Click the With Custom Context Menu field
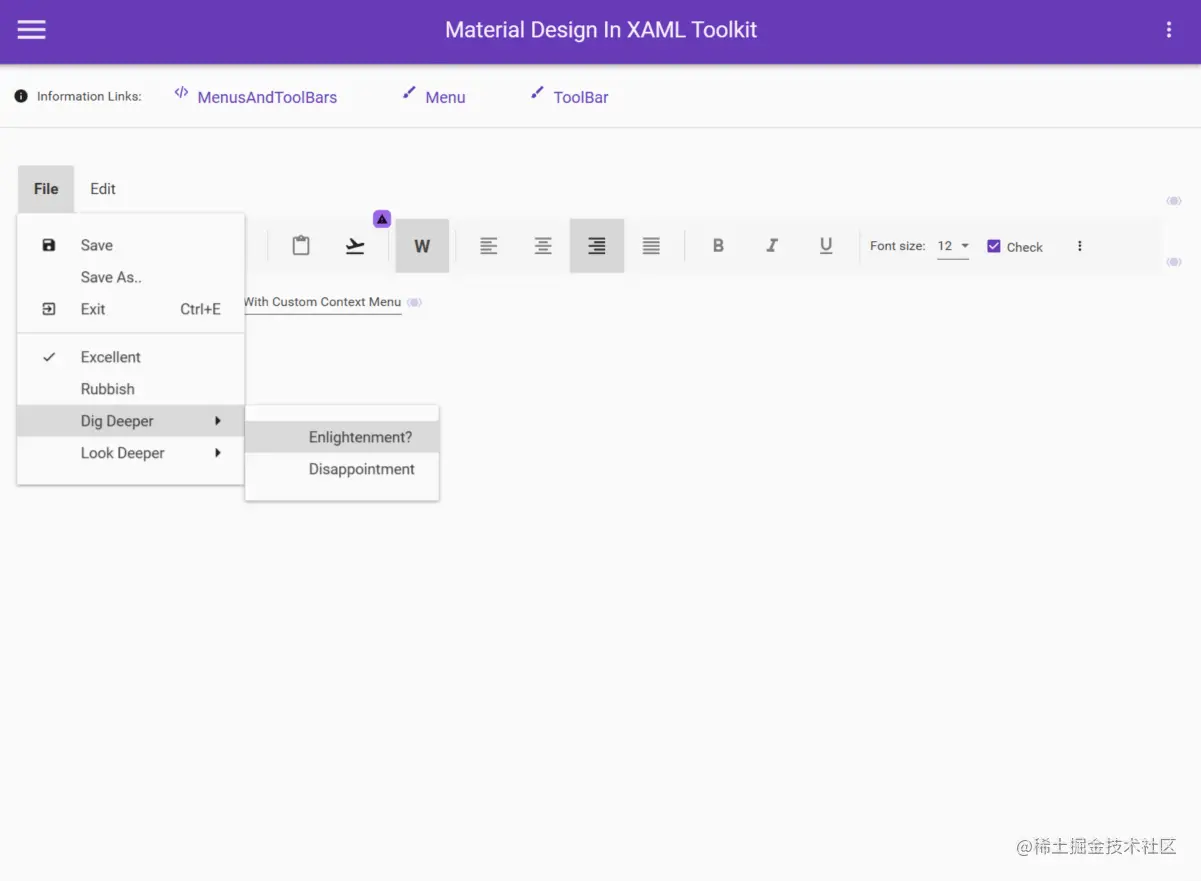 322,302
